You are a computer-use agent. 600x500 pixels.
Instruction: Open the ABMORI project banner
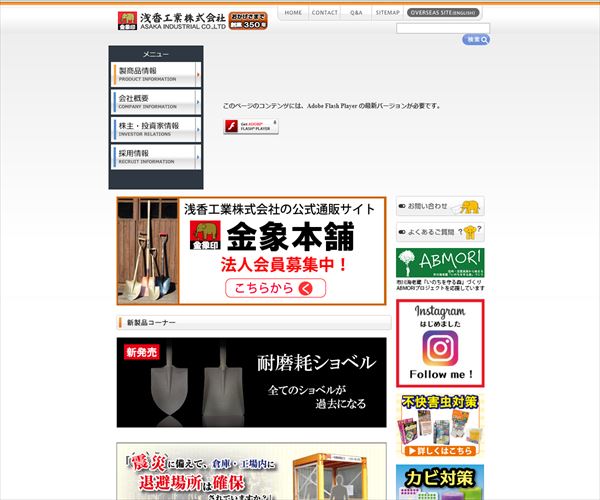click(x=440, y=263)
